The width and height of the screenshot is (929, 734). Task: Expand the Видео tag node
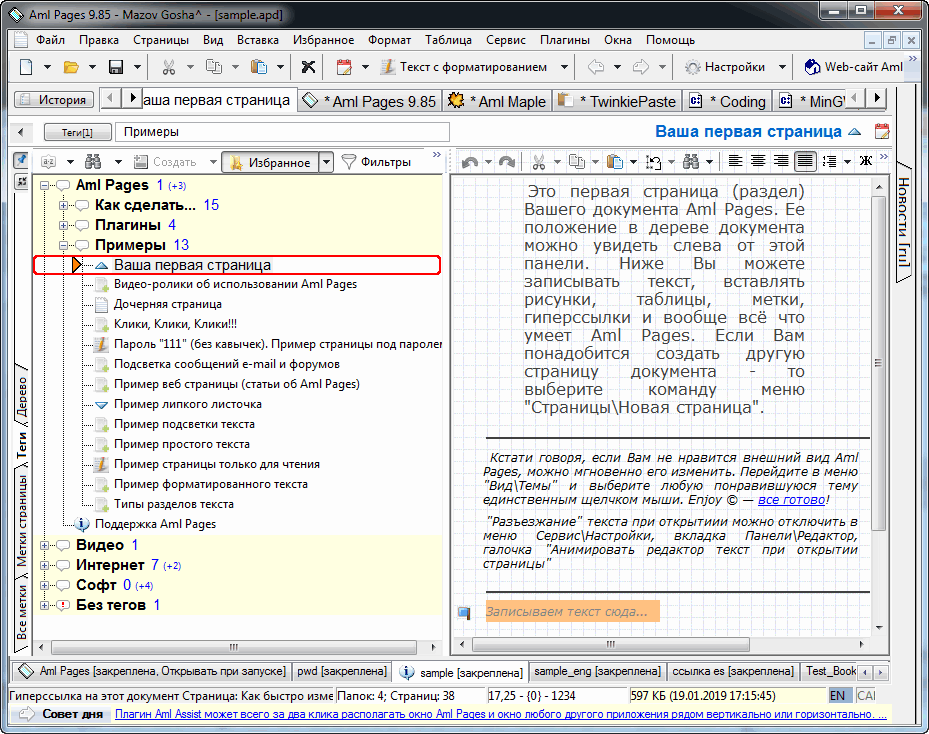coord(44,545)
